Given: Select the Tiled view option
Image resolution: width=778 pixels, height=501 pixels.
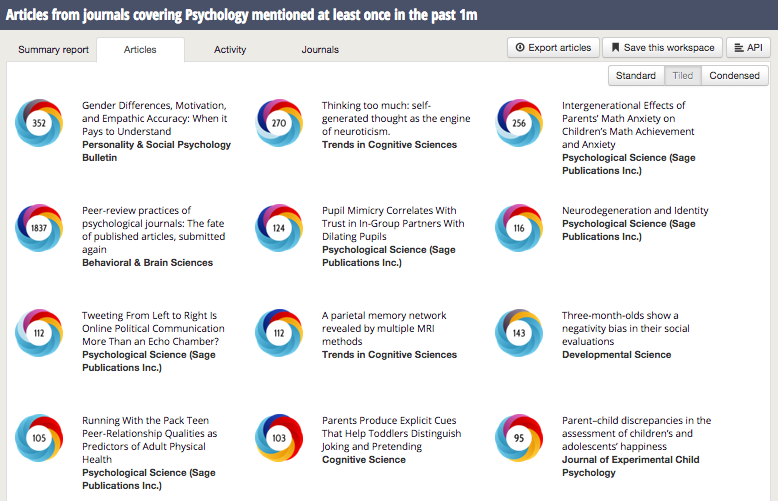Looking at the screenshot, I should [682, 76].
